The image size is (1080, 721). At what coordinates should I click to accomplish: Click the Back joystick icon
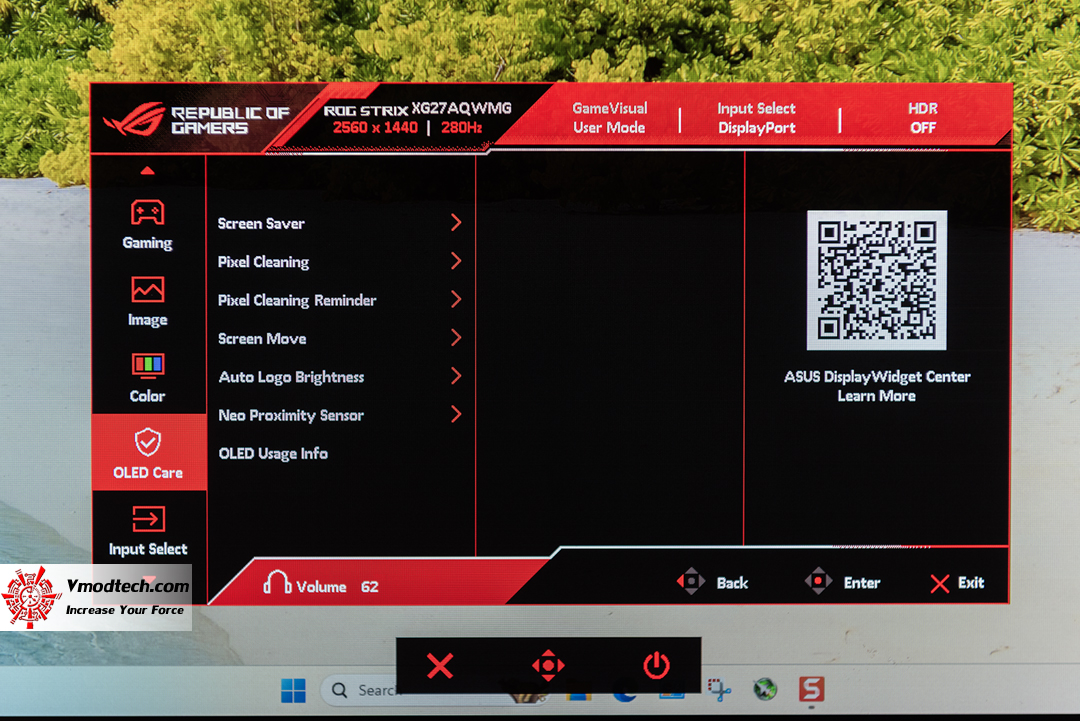coord(691,582)
